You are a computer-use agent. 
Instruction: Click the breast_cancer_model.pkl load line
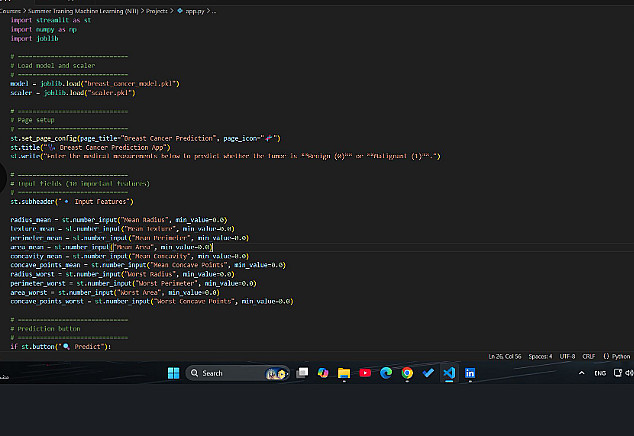(x=95, y=83)
